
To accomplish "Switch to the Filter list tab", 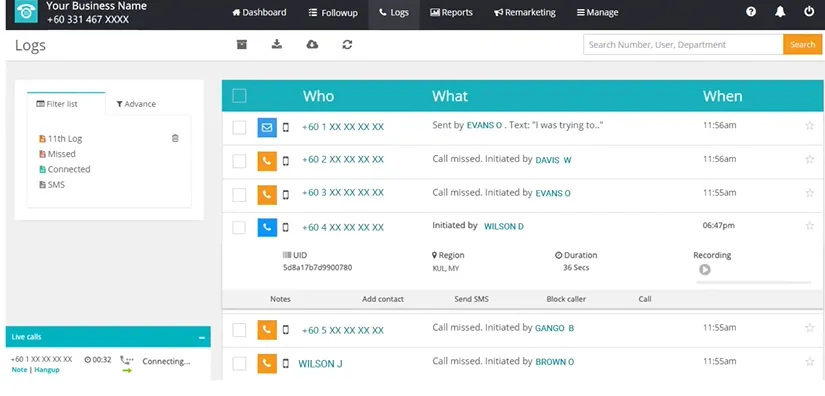I will pyautogui.click(x=66, y=104).
